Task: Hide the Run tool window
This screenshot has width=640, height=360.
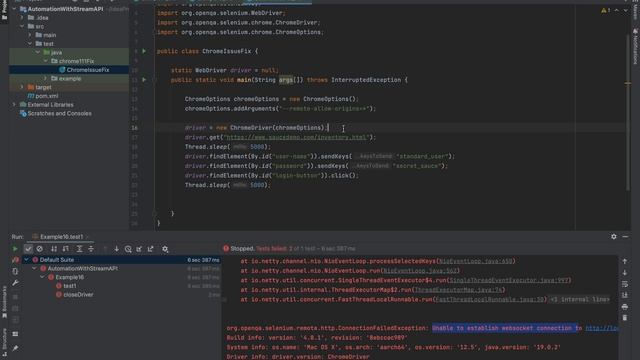Action: (625, 236)
